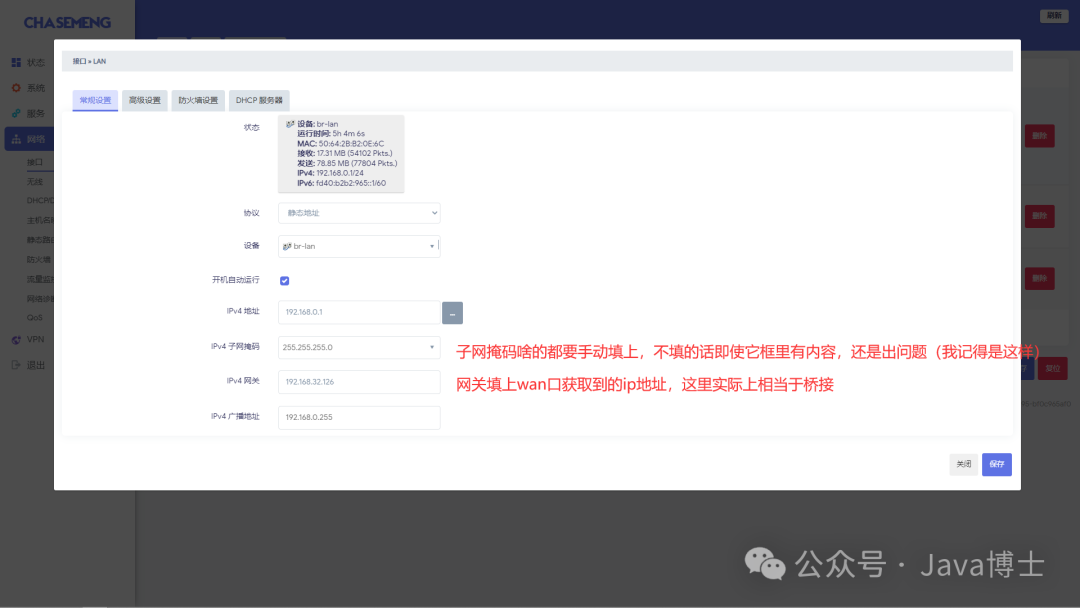This screenshot has height=608, width=1080.
Task: Open the 协议 protocol dropdown showing 静态地址
Action: 358,212
